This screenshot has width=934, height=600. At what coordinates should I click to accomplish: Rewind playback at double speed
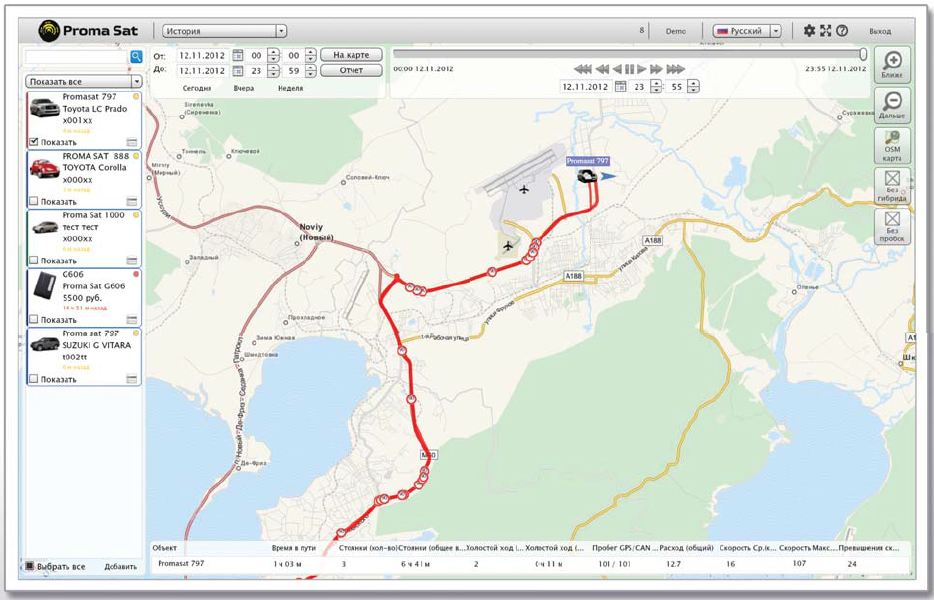click(602, 69)
